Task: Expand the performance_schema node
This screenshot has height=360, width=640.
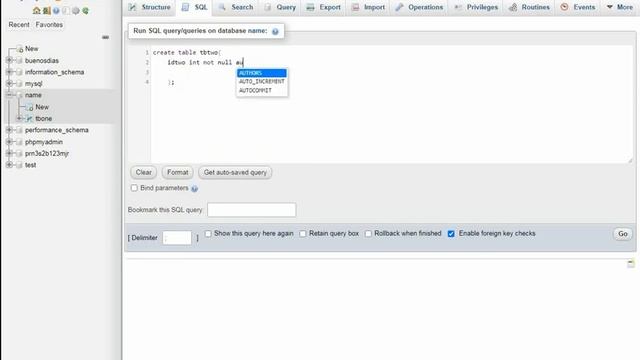Action: point(9,130)
